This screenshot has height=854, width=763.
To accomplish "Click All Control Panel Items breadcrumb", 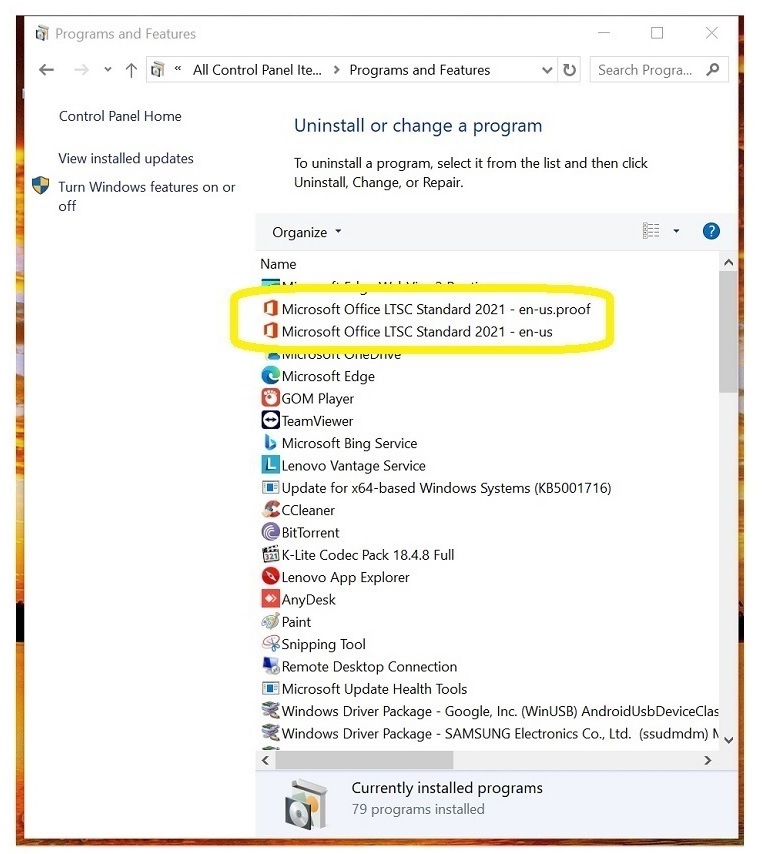I will point(257,70).
